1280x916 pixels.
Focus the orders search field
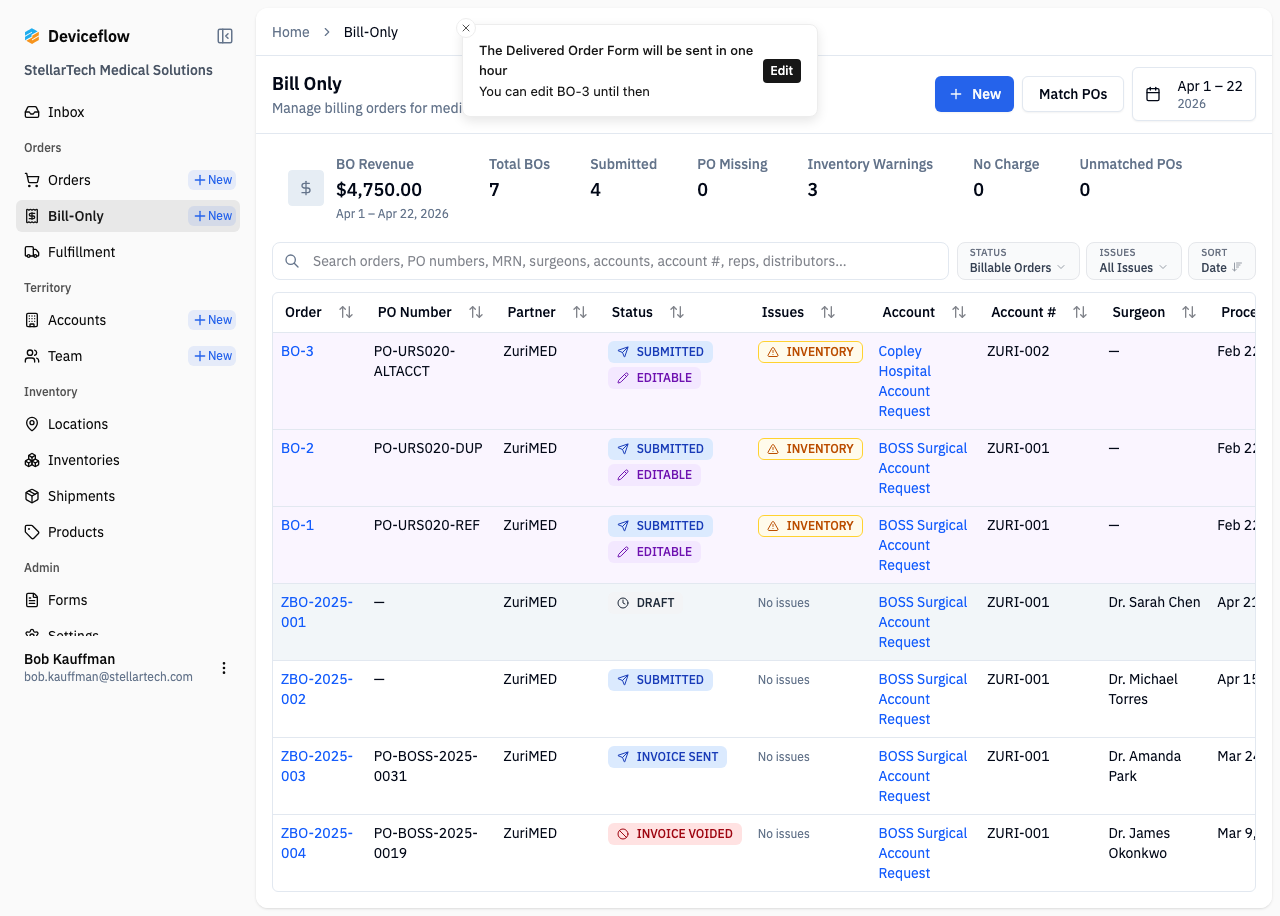(610, 261)
